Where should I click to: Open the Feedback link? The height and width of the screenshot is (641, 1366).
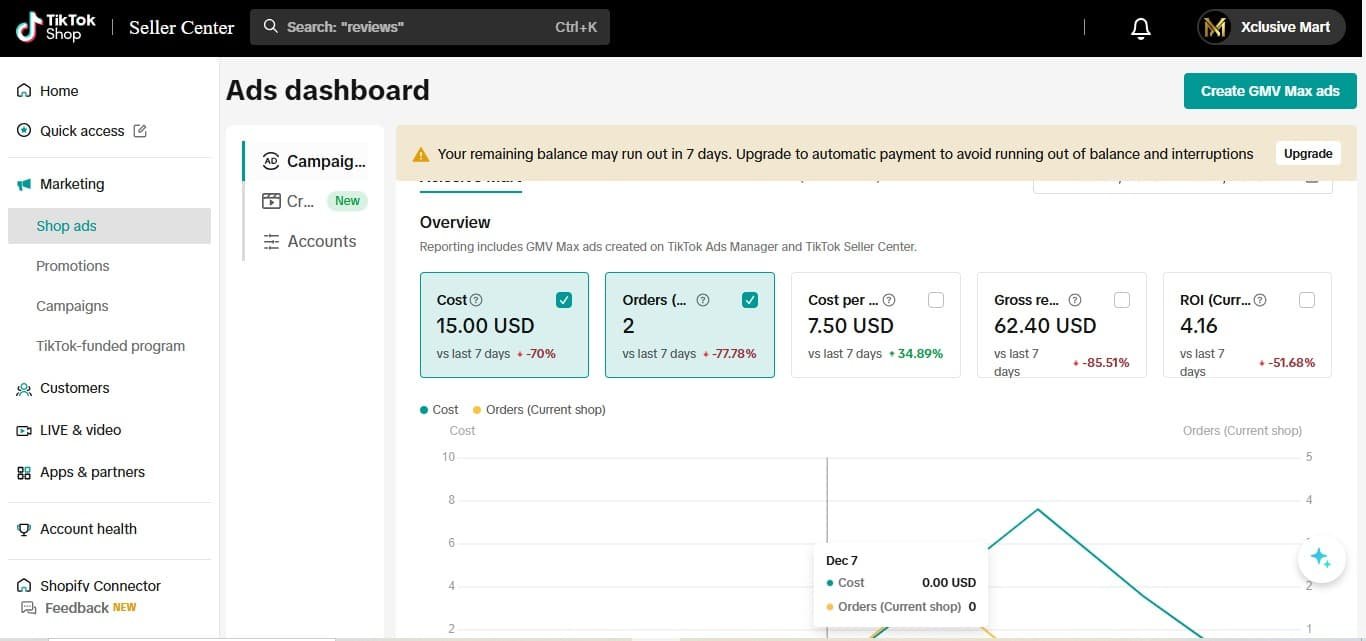tap(77, 608)
